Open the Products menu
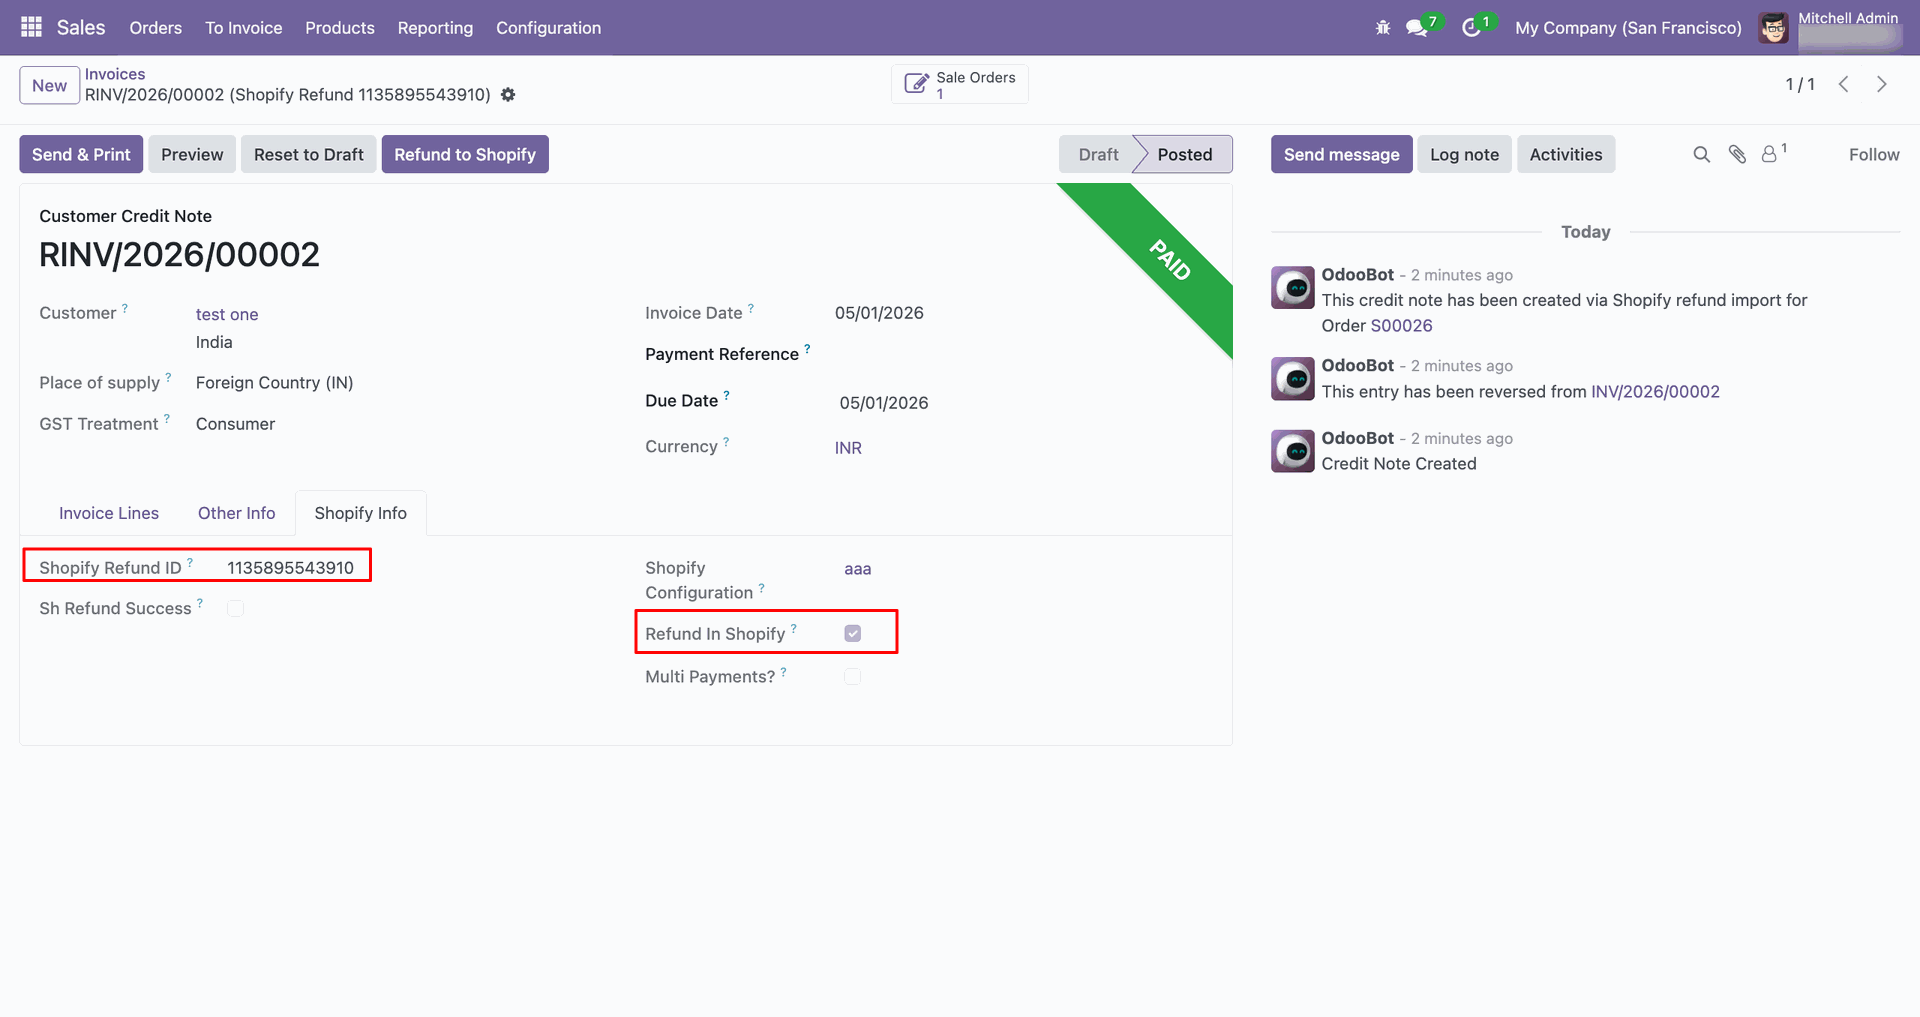Screen dimensions: 1920x1017 tap(340, 28)
